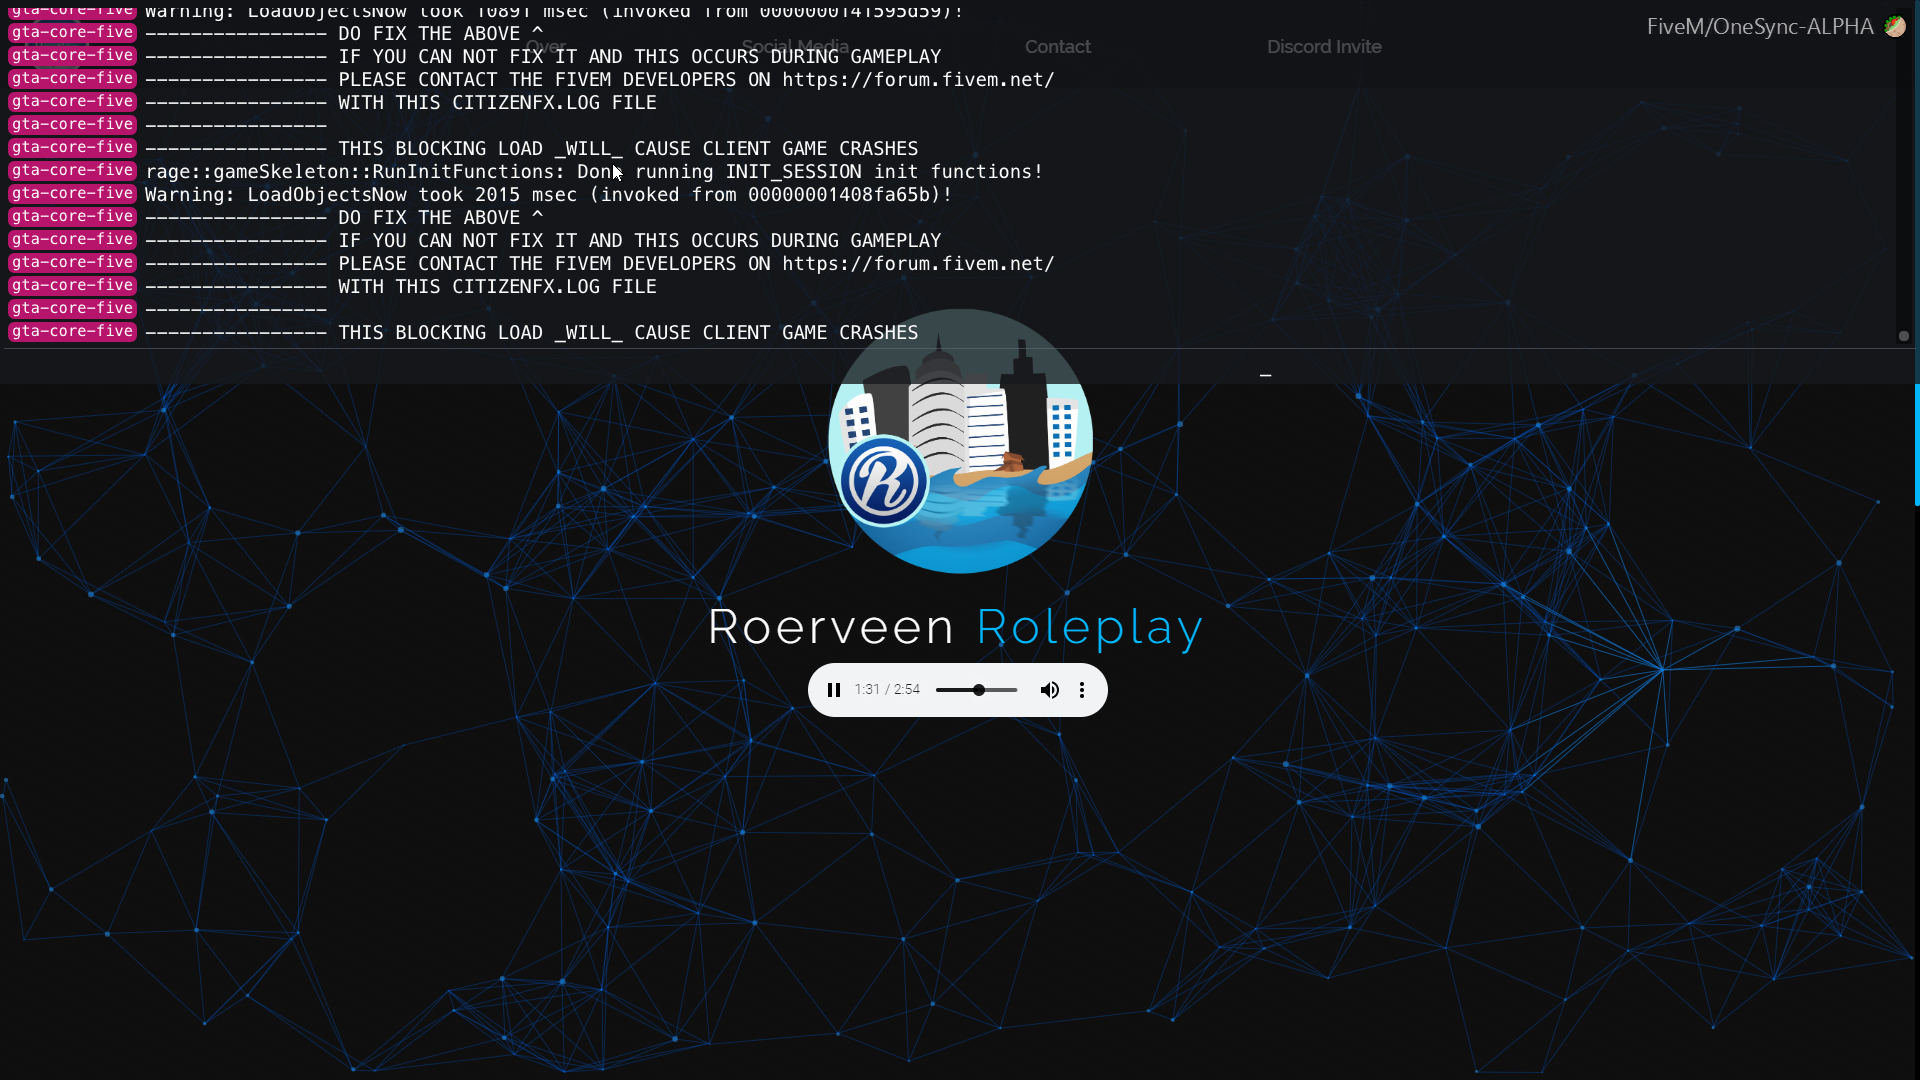The height and width of the screenshot is (1080, 1920).
Task: Mute audio via speaker icon
Action: pyautogui.click(x=1049, y=690)
